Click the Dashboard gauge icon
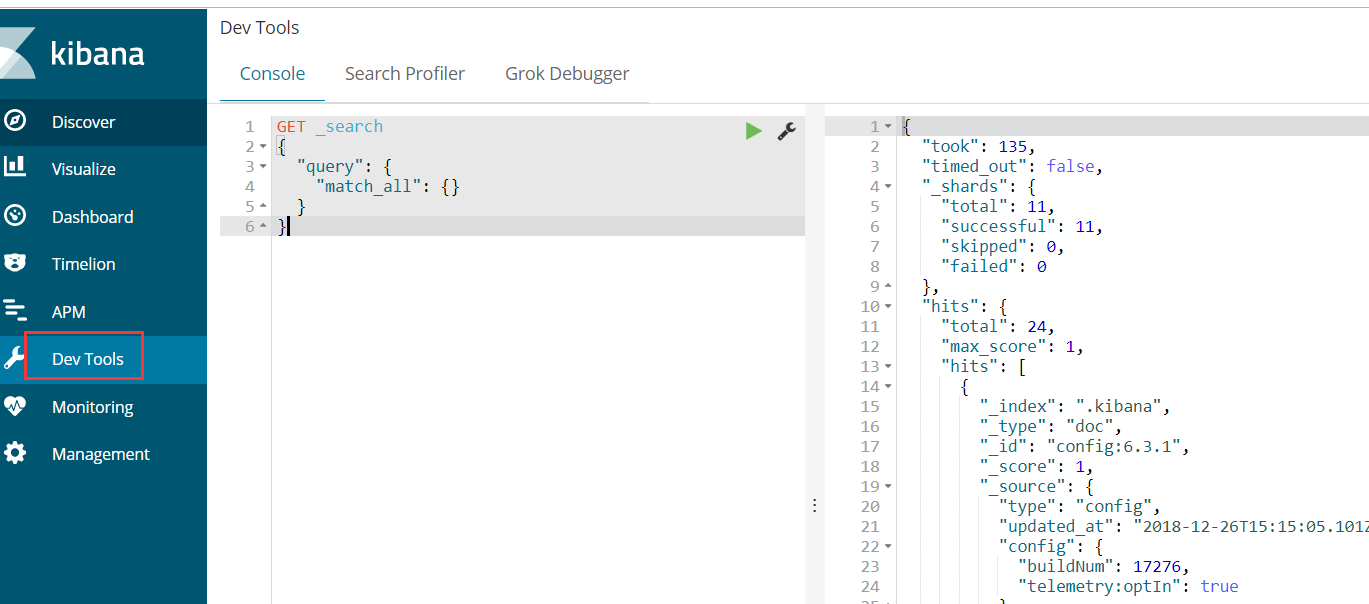The image size is (1369, 604). (15, 216)
